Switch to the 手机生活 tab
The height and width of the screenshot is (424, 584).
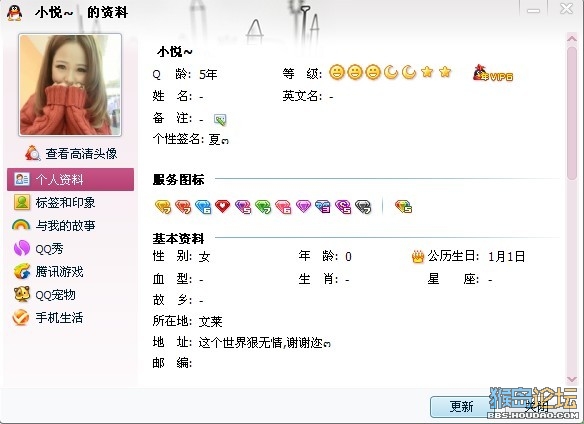click(x=70, y=318)
